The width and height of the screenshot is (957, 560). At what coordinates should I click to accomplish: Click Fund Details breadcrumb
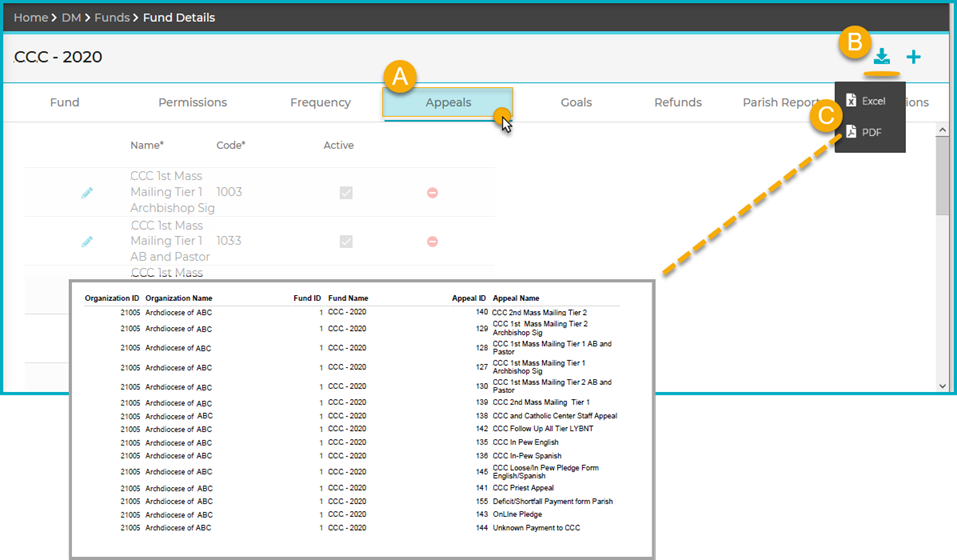point(179,18)
